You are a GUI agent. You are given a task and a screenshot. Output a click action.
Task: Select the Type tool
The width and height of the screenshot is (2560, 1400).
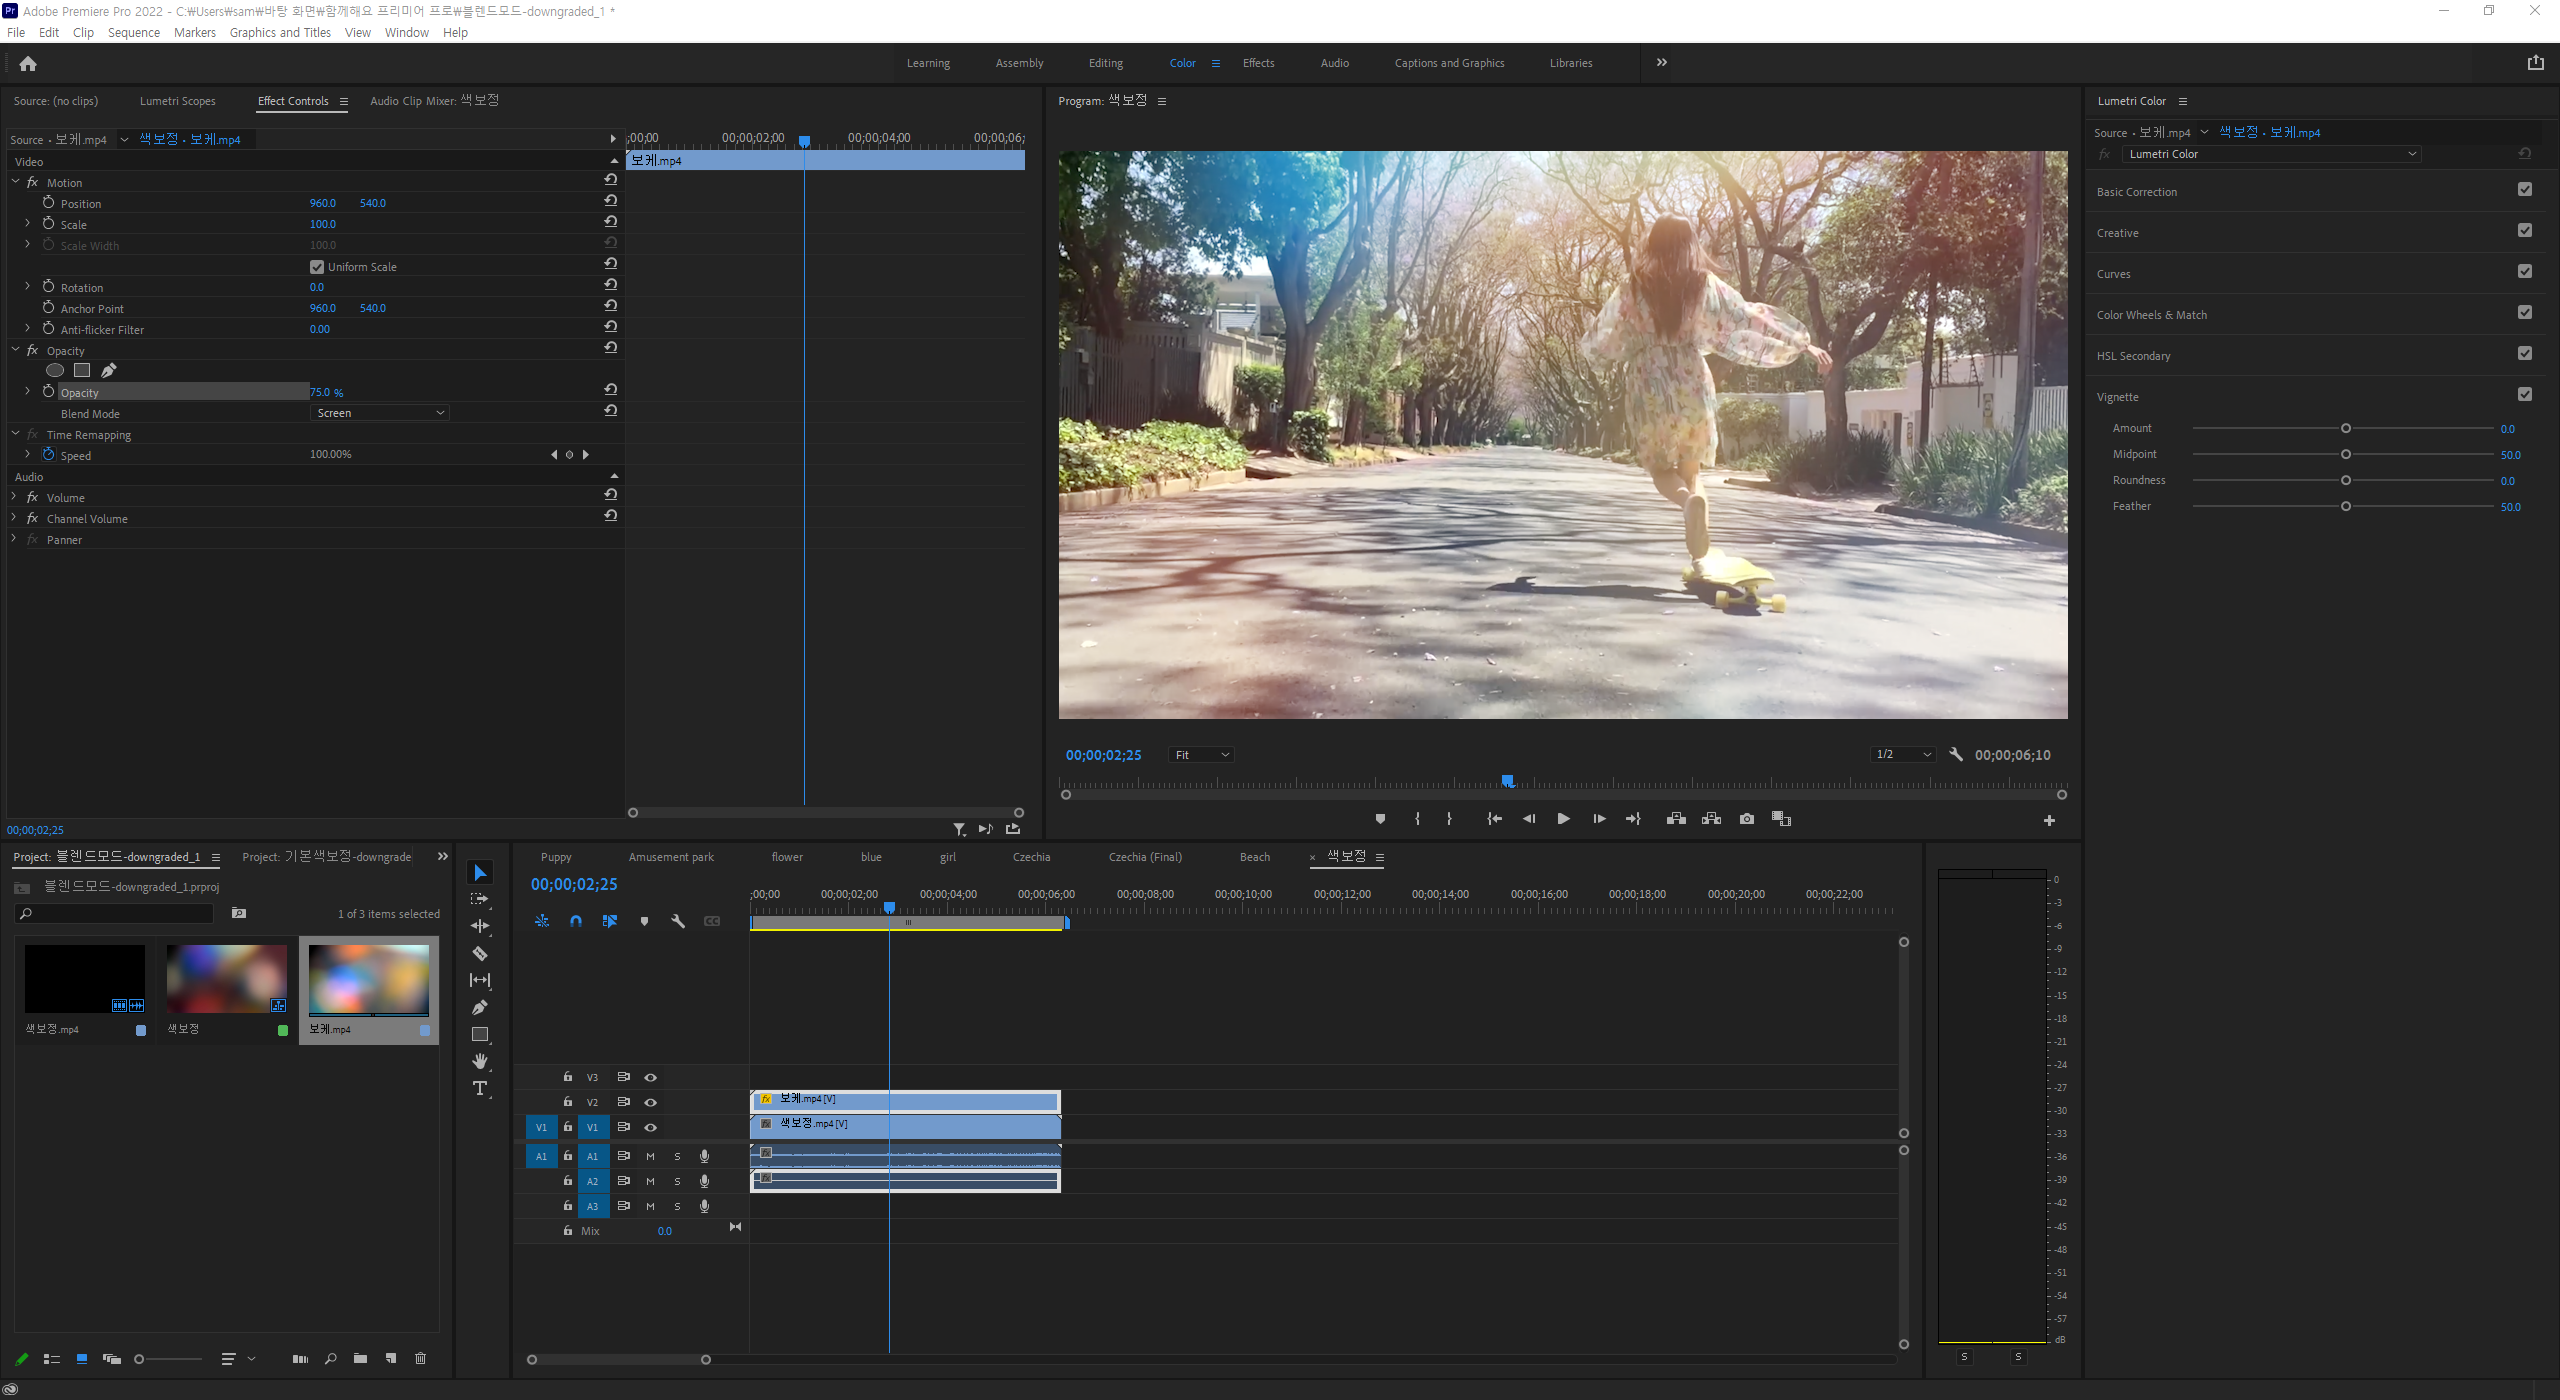click(x=480, y=1088)
